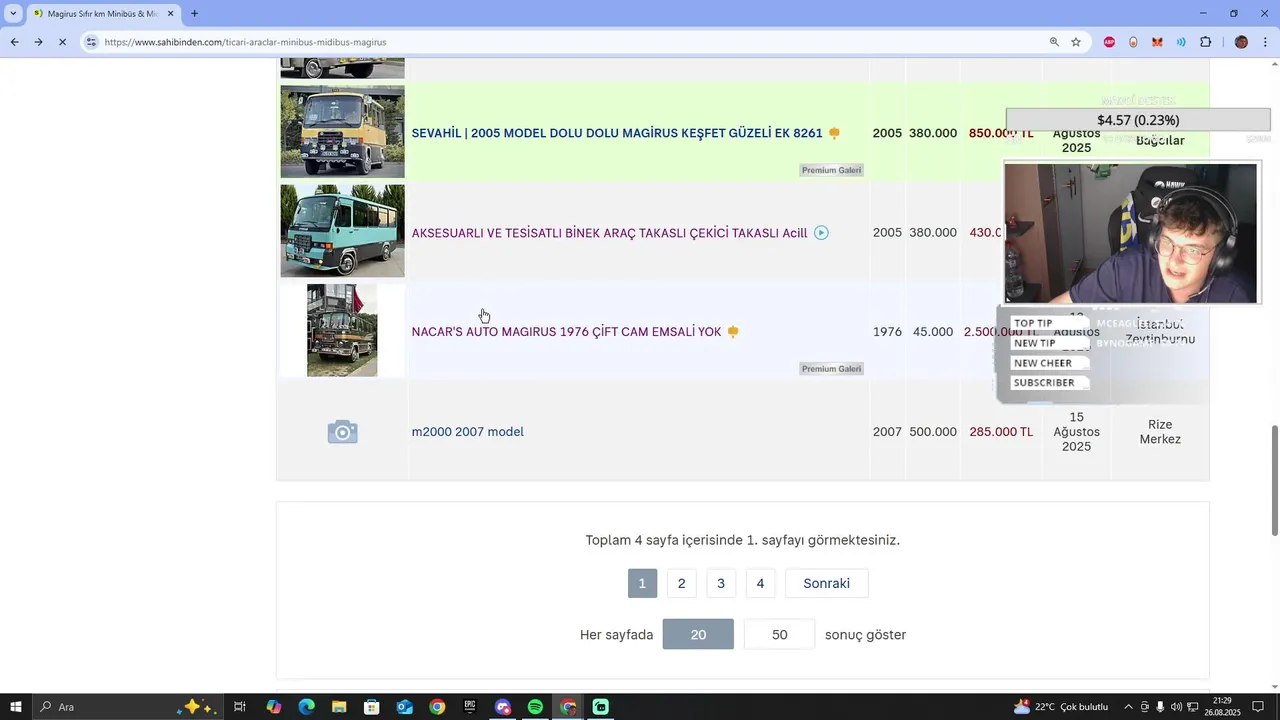
Task: Select page 1 in pagination
Action: (x=642, y=583)
